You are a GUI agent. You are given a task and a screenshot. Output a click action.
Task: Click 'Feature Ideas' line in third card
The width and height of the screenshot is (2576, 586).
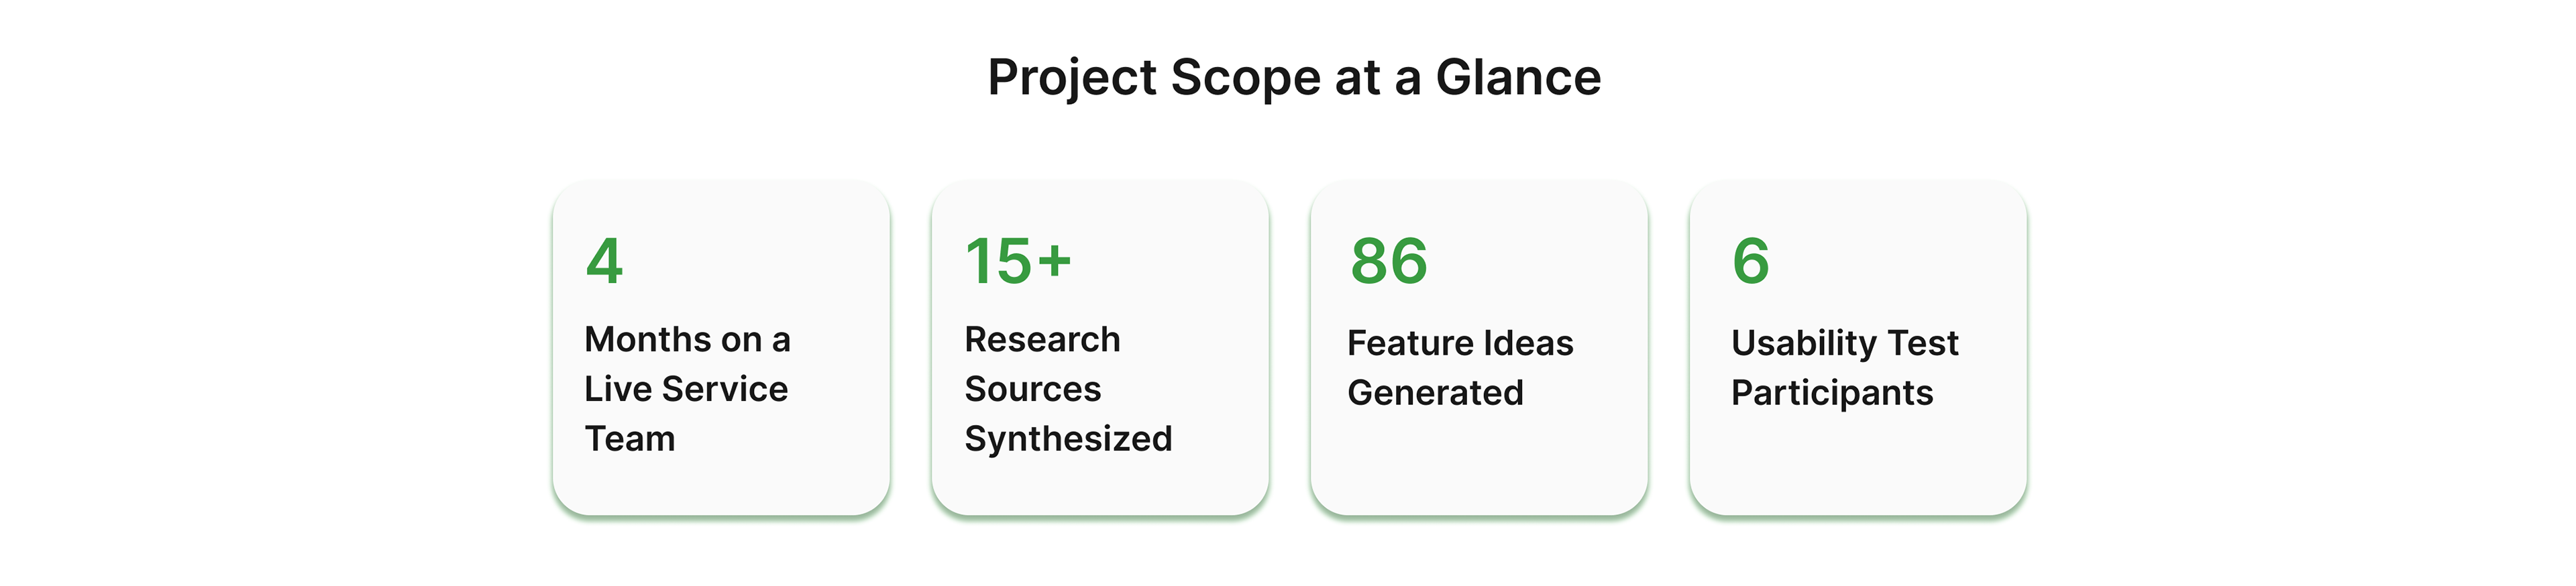(1460, 343)
